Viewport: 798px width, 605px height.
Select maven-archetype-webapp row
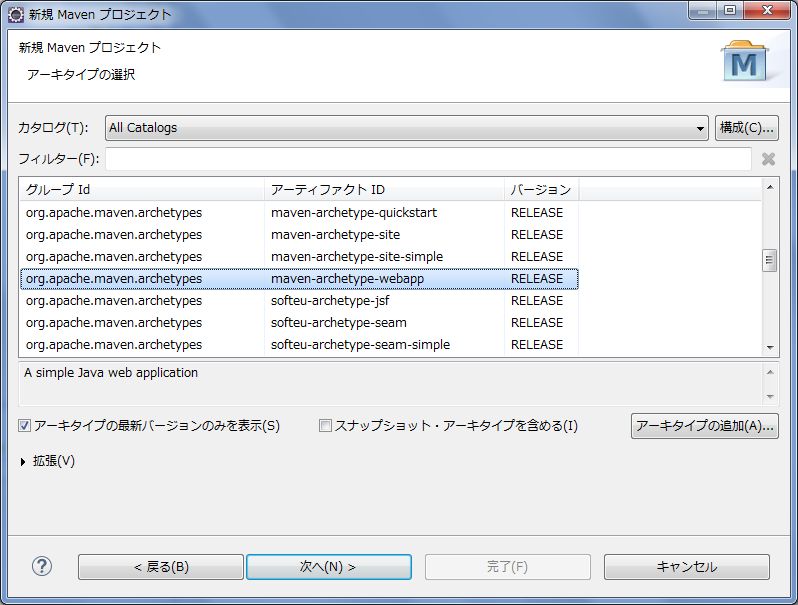coord(299,279)
